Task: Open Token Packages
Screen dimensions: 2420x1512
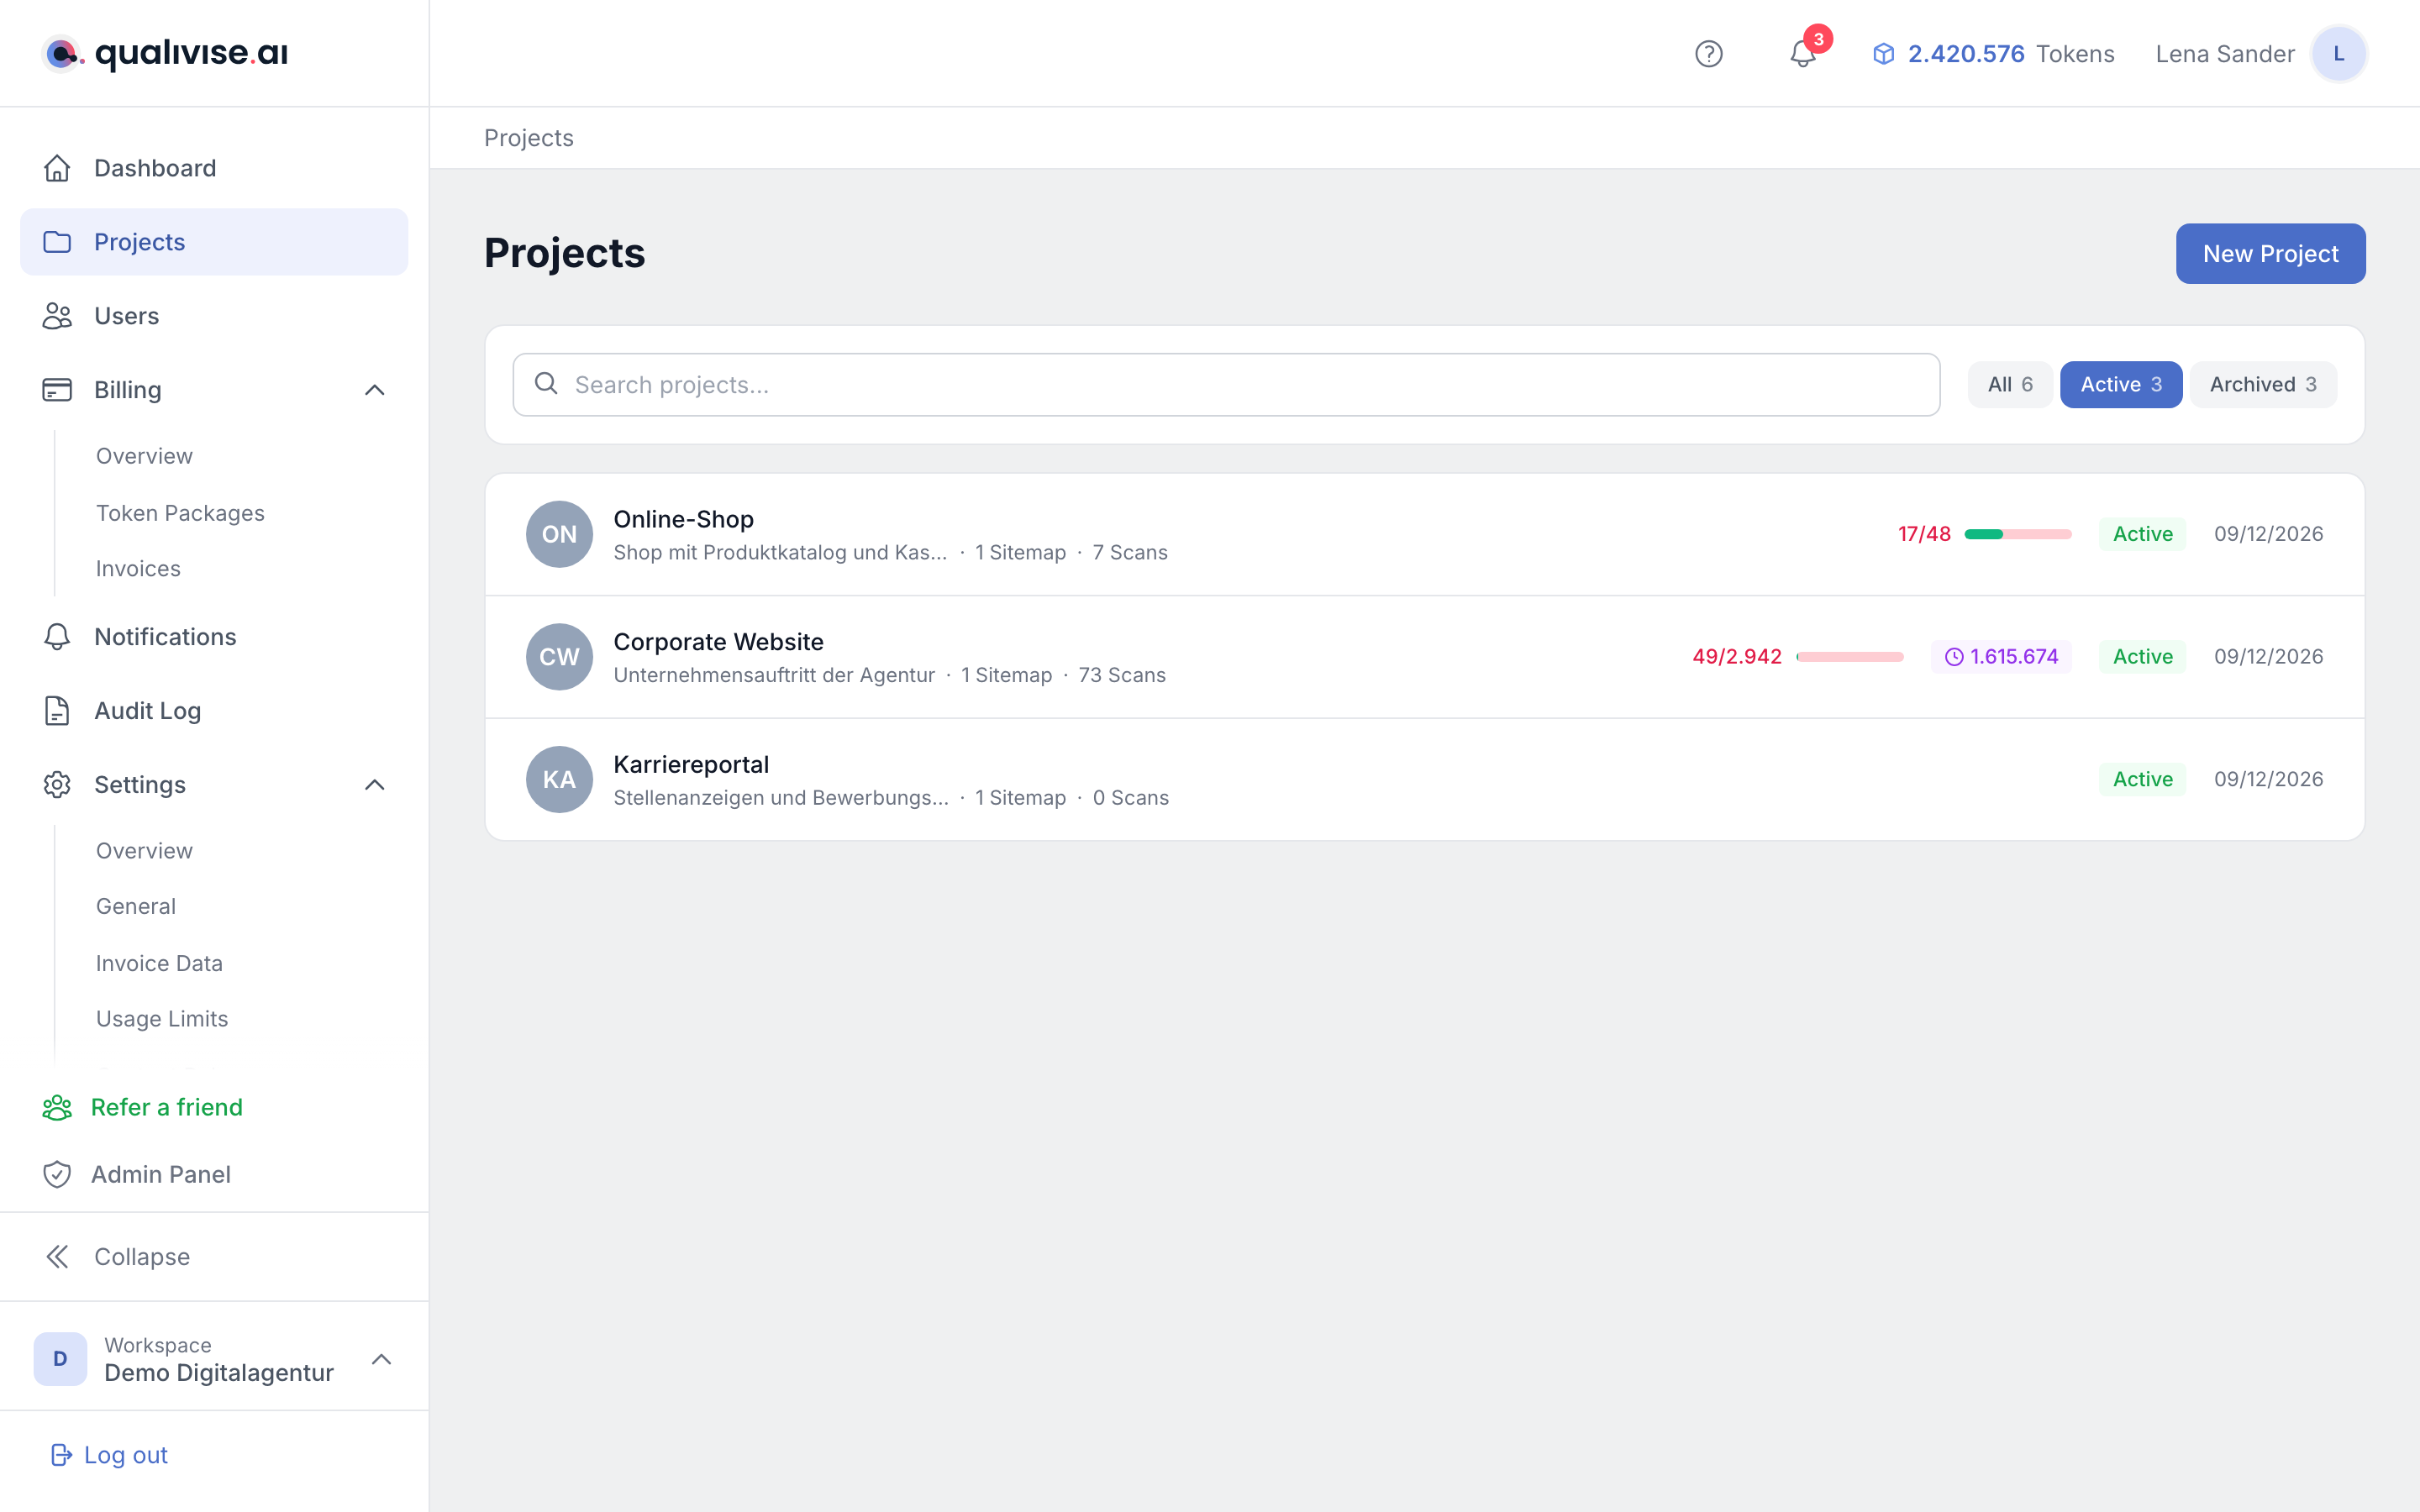Action: (180, 513)
